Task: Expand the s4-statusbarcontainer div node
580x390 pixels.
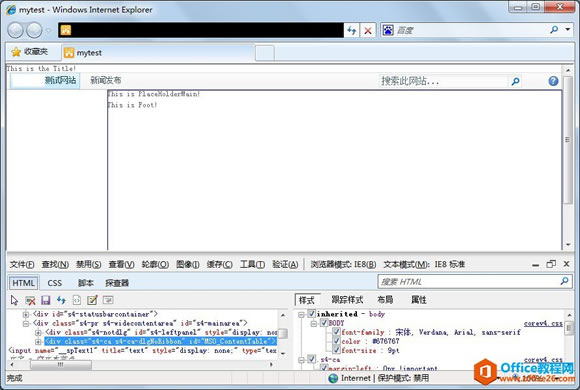Action: tap(26, 315)
